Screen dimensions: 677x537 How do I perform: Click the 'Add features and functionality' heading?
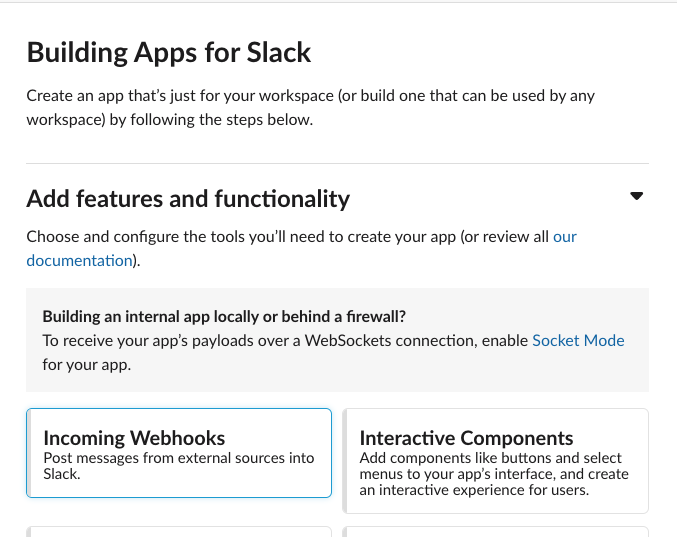point(188,199)
